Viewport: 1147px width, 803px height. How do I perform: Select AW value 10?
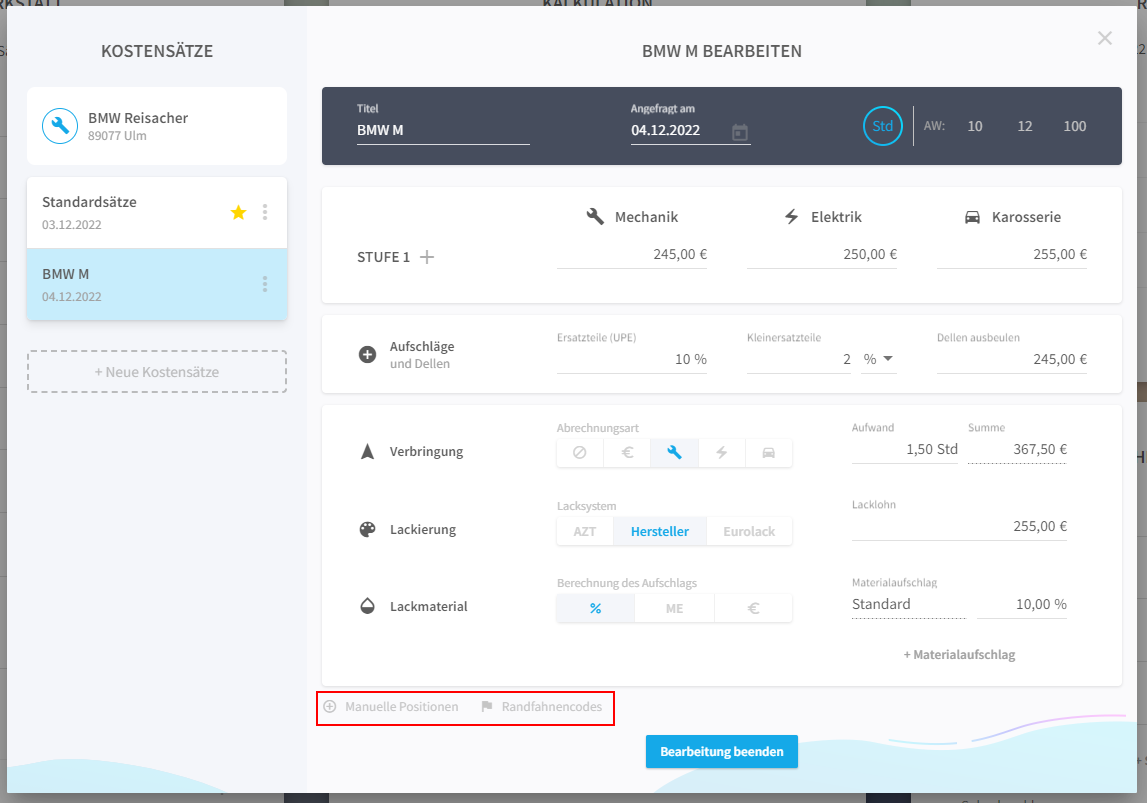(974, 126)
